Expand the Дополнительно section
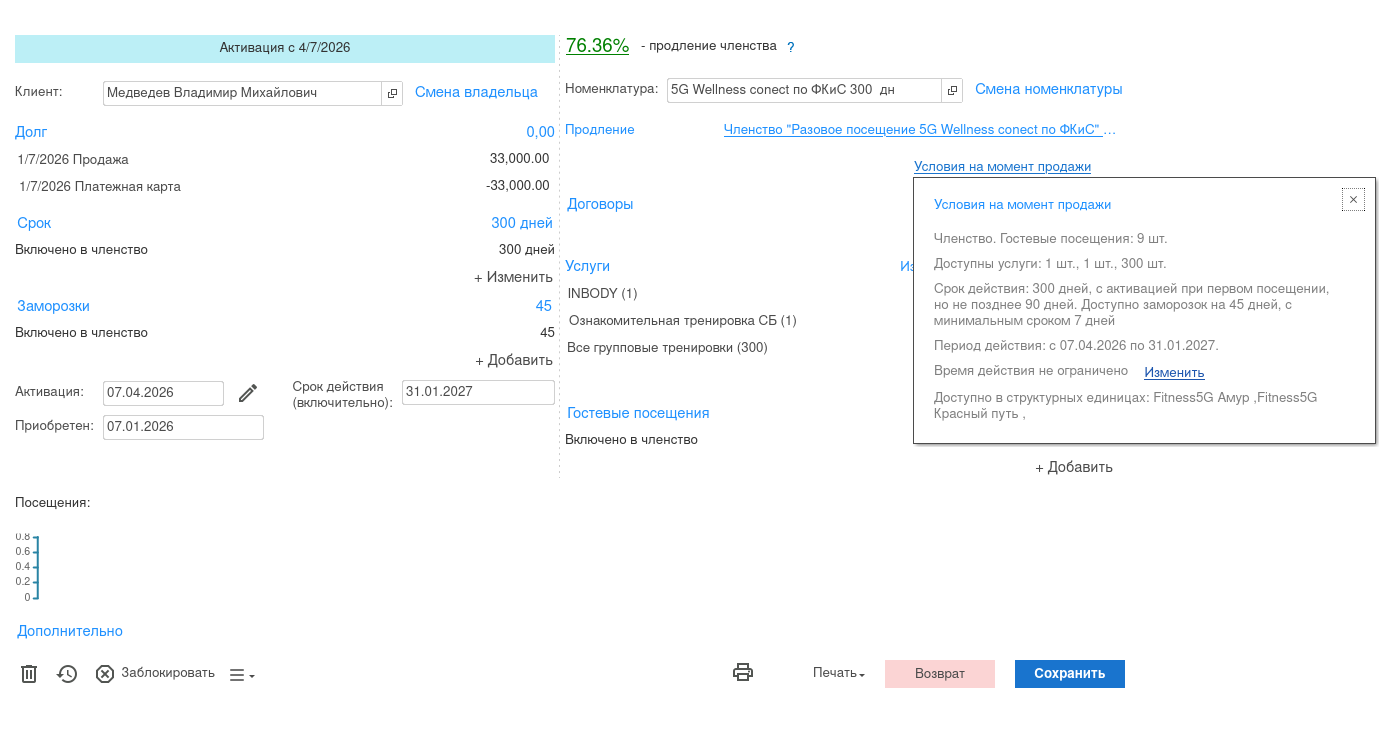Image resolution: width=1385 pixels, height=736 pixels. click(70, 631)
